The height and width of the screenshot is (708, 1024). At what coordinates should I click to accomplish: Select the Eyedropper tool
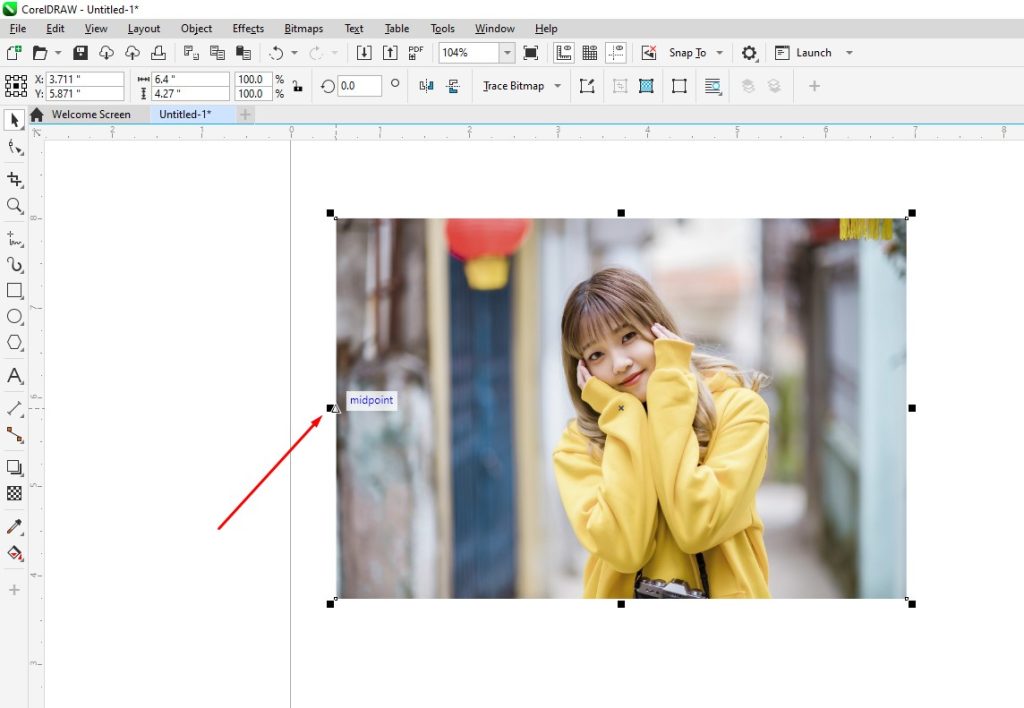[14, 527]
